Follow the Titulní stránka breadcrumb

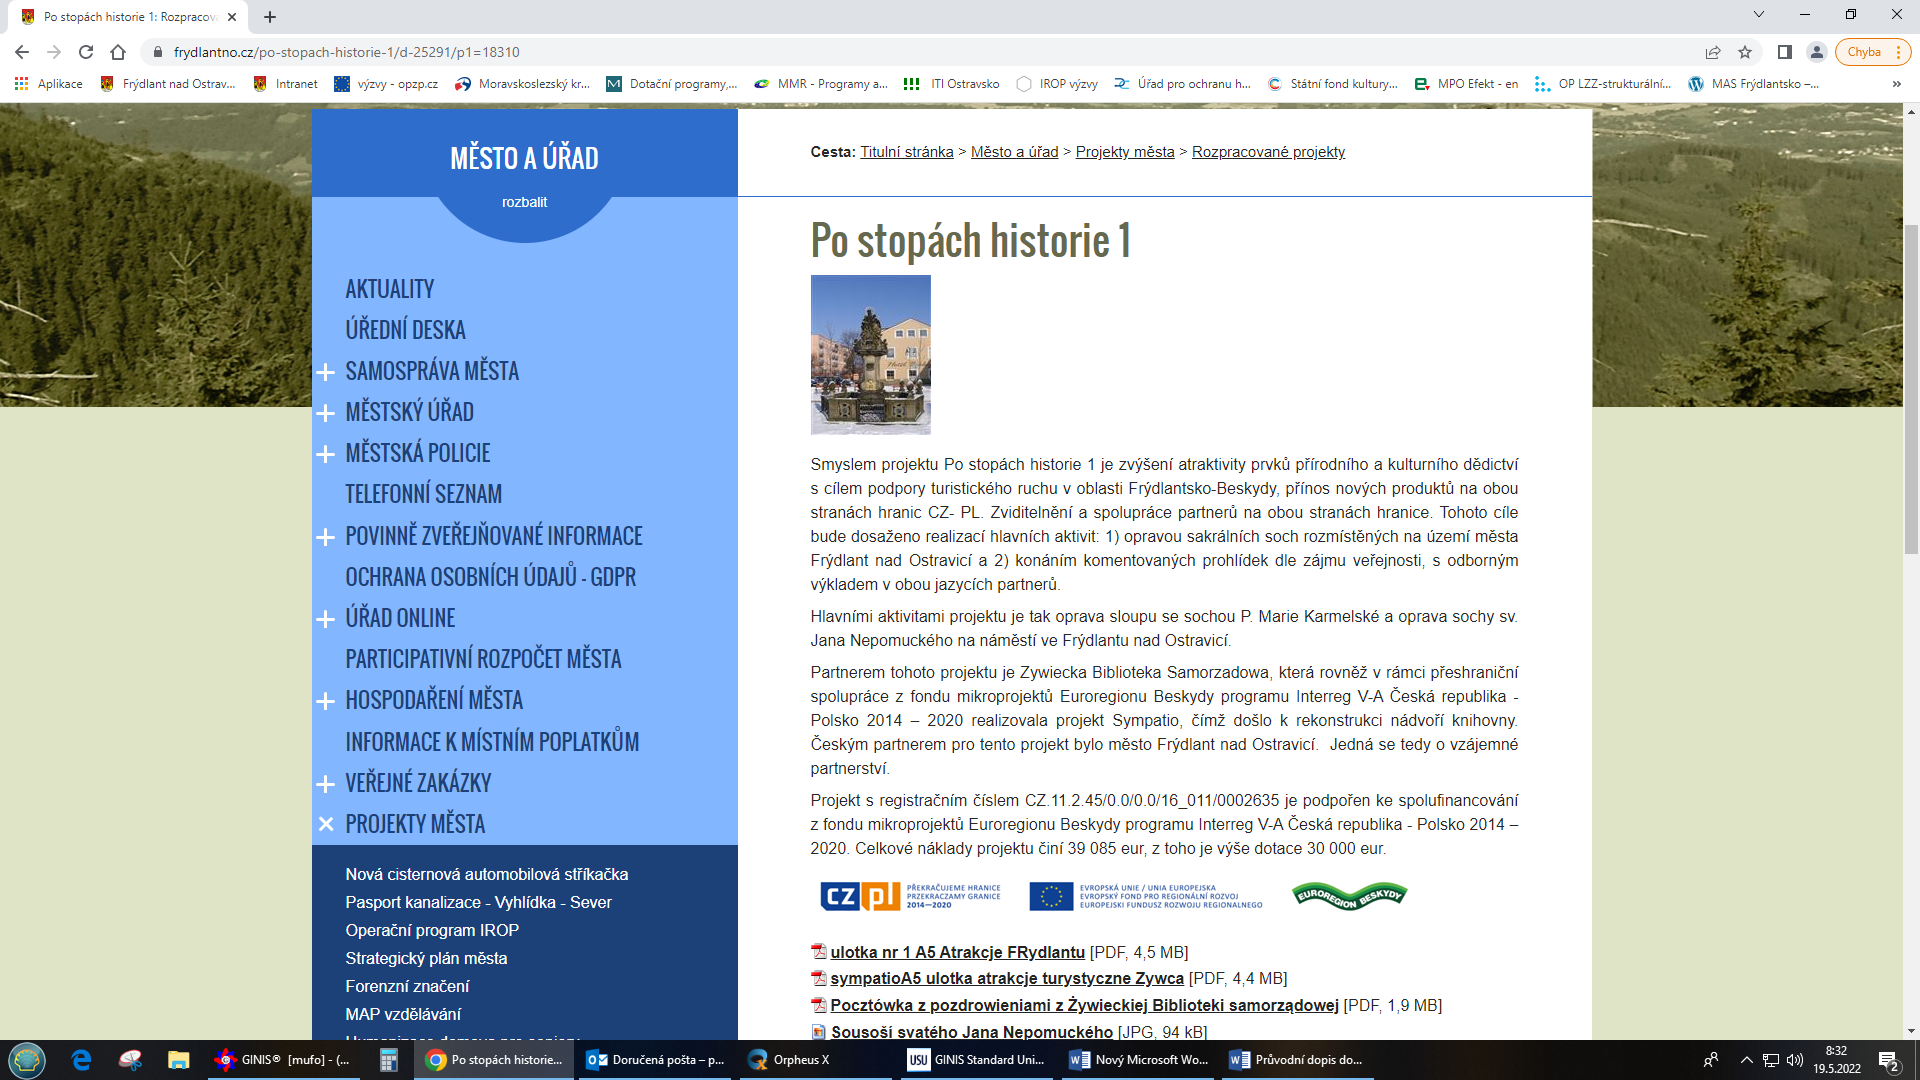(x=906, y=152)
